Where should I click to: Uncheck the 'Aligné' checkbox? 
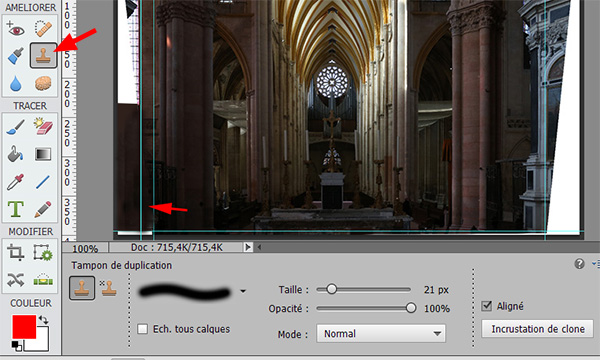[486, 306]
